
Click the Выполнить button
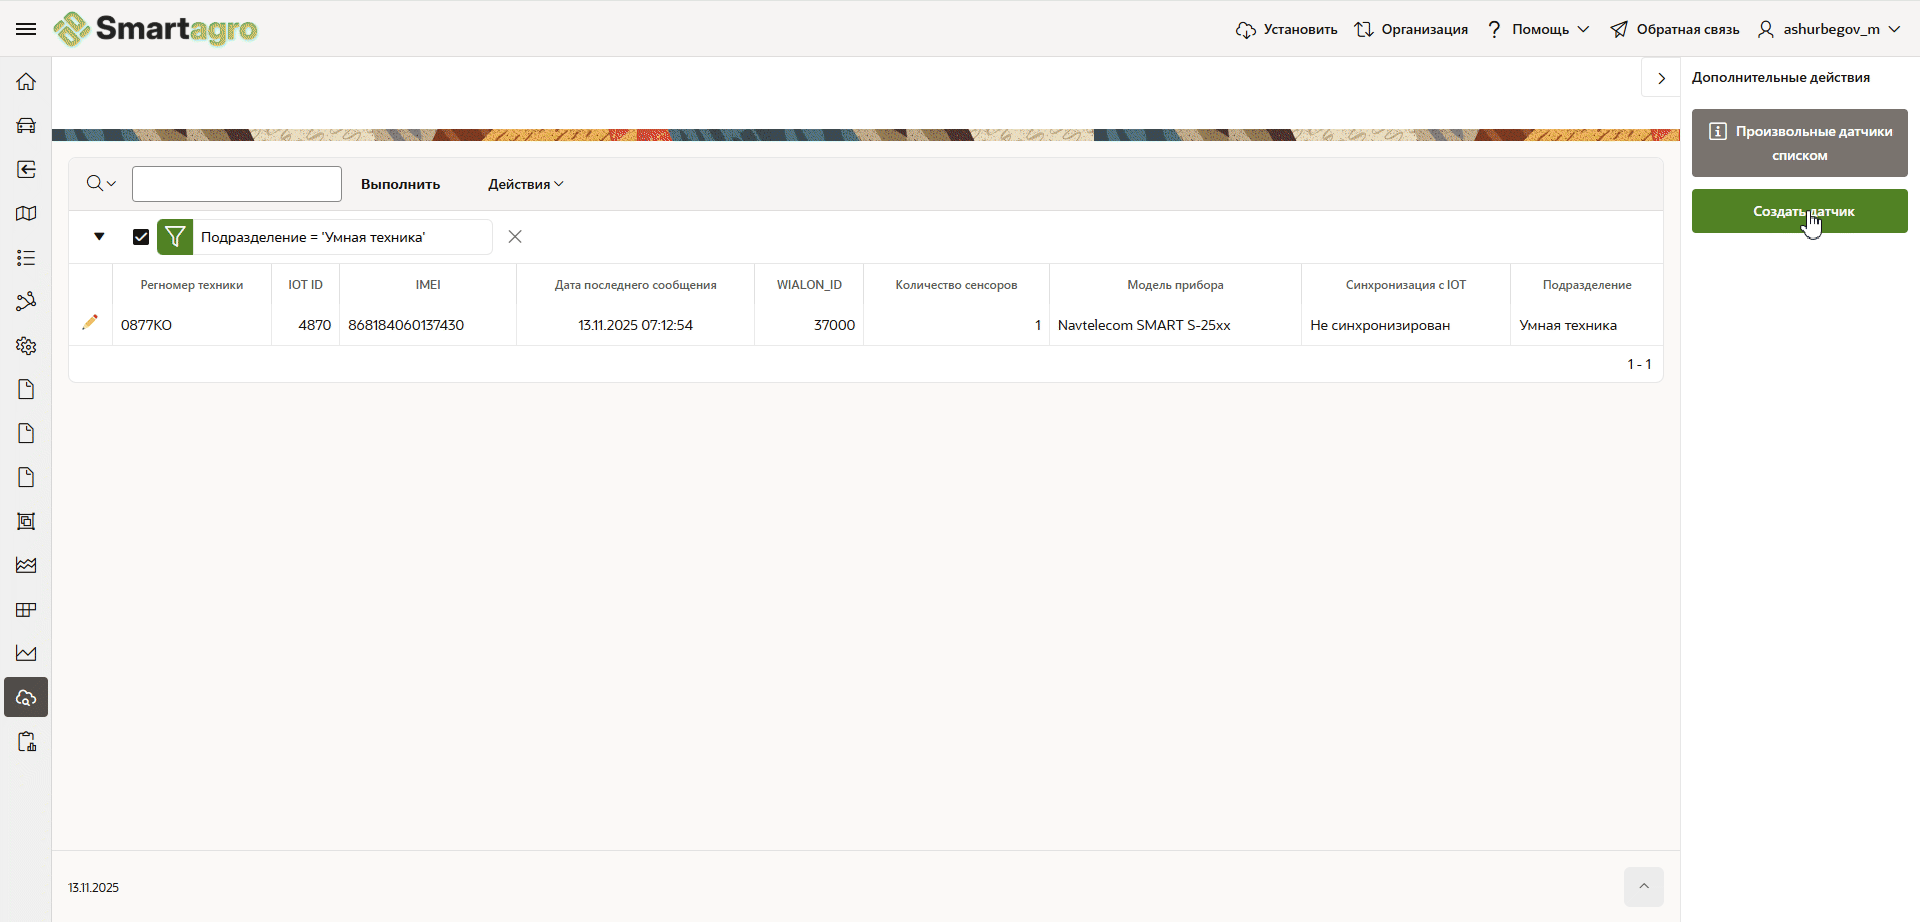[x=400, y=184]
